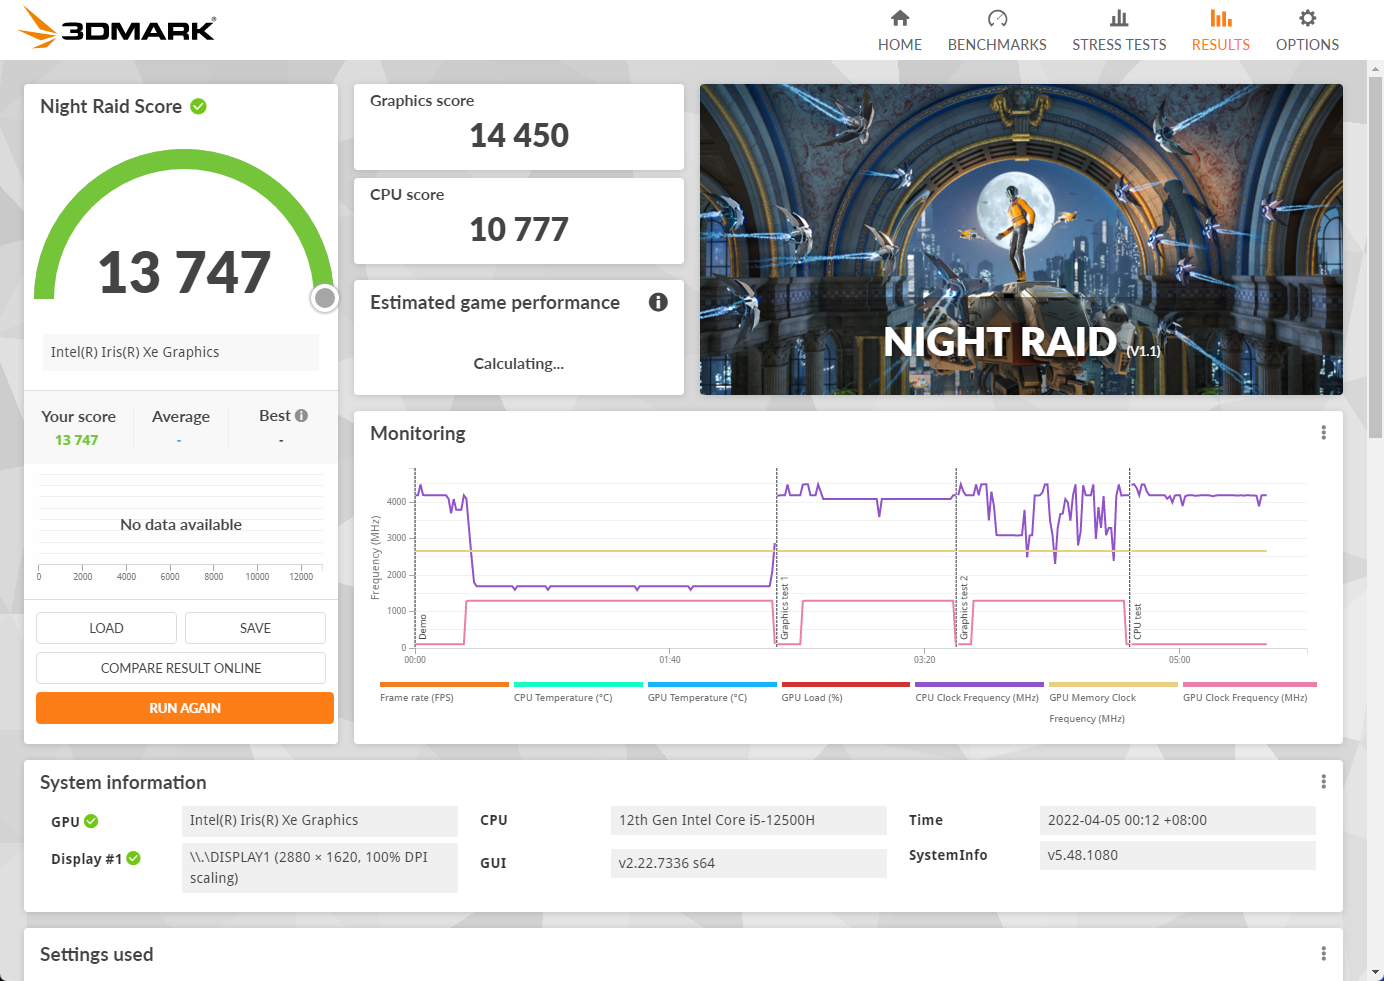Open Options gear icon
The image size is (1384, 981).
pyautogui.click(x=1307, y=19)
